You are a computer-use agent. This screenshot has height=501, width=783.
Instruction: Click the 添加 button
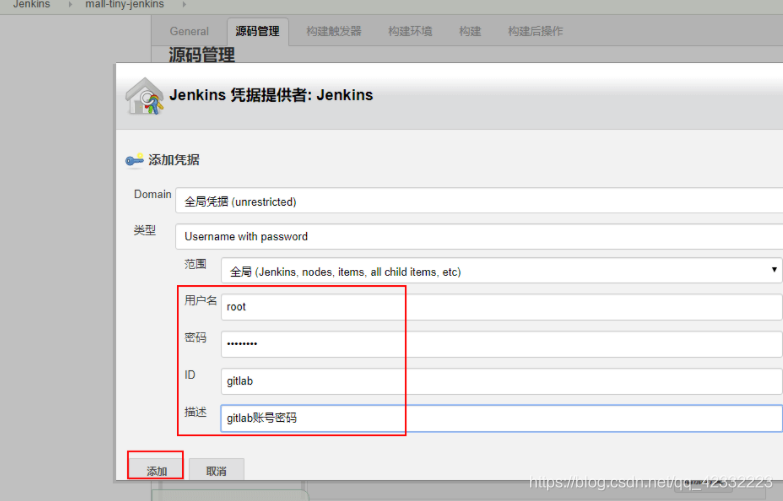pyautogui.click(x=156, y=470)
